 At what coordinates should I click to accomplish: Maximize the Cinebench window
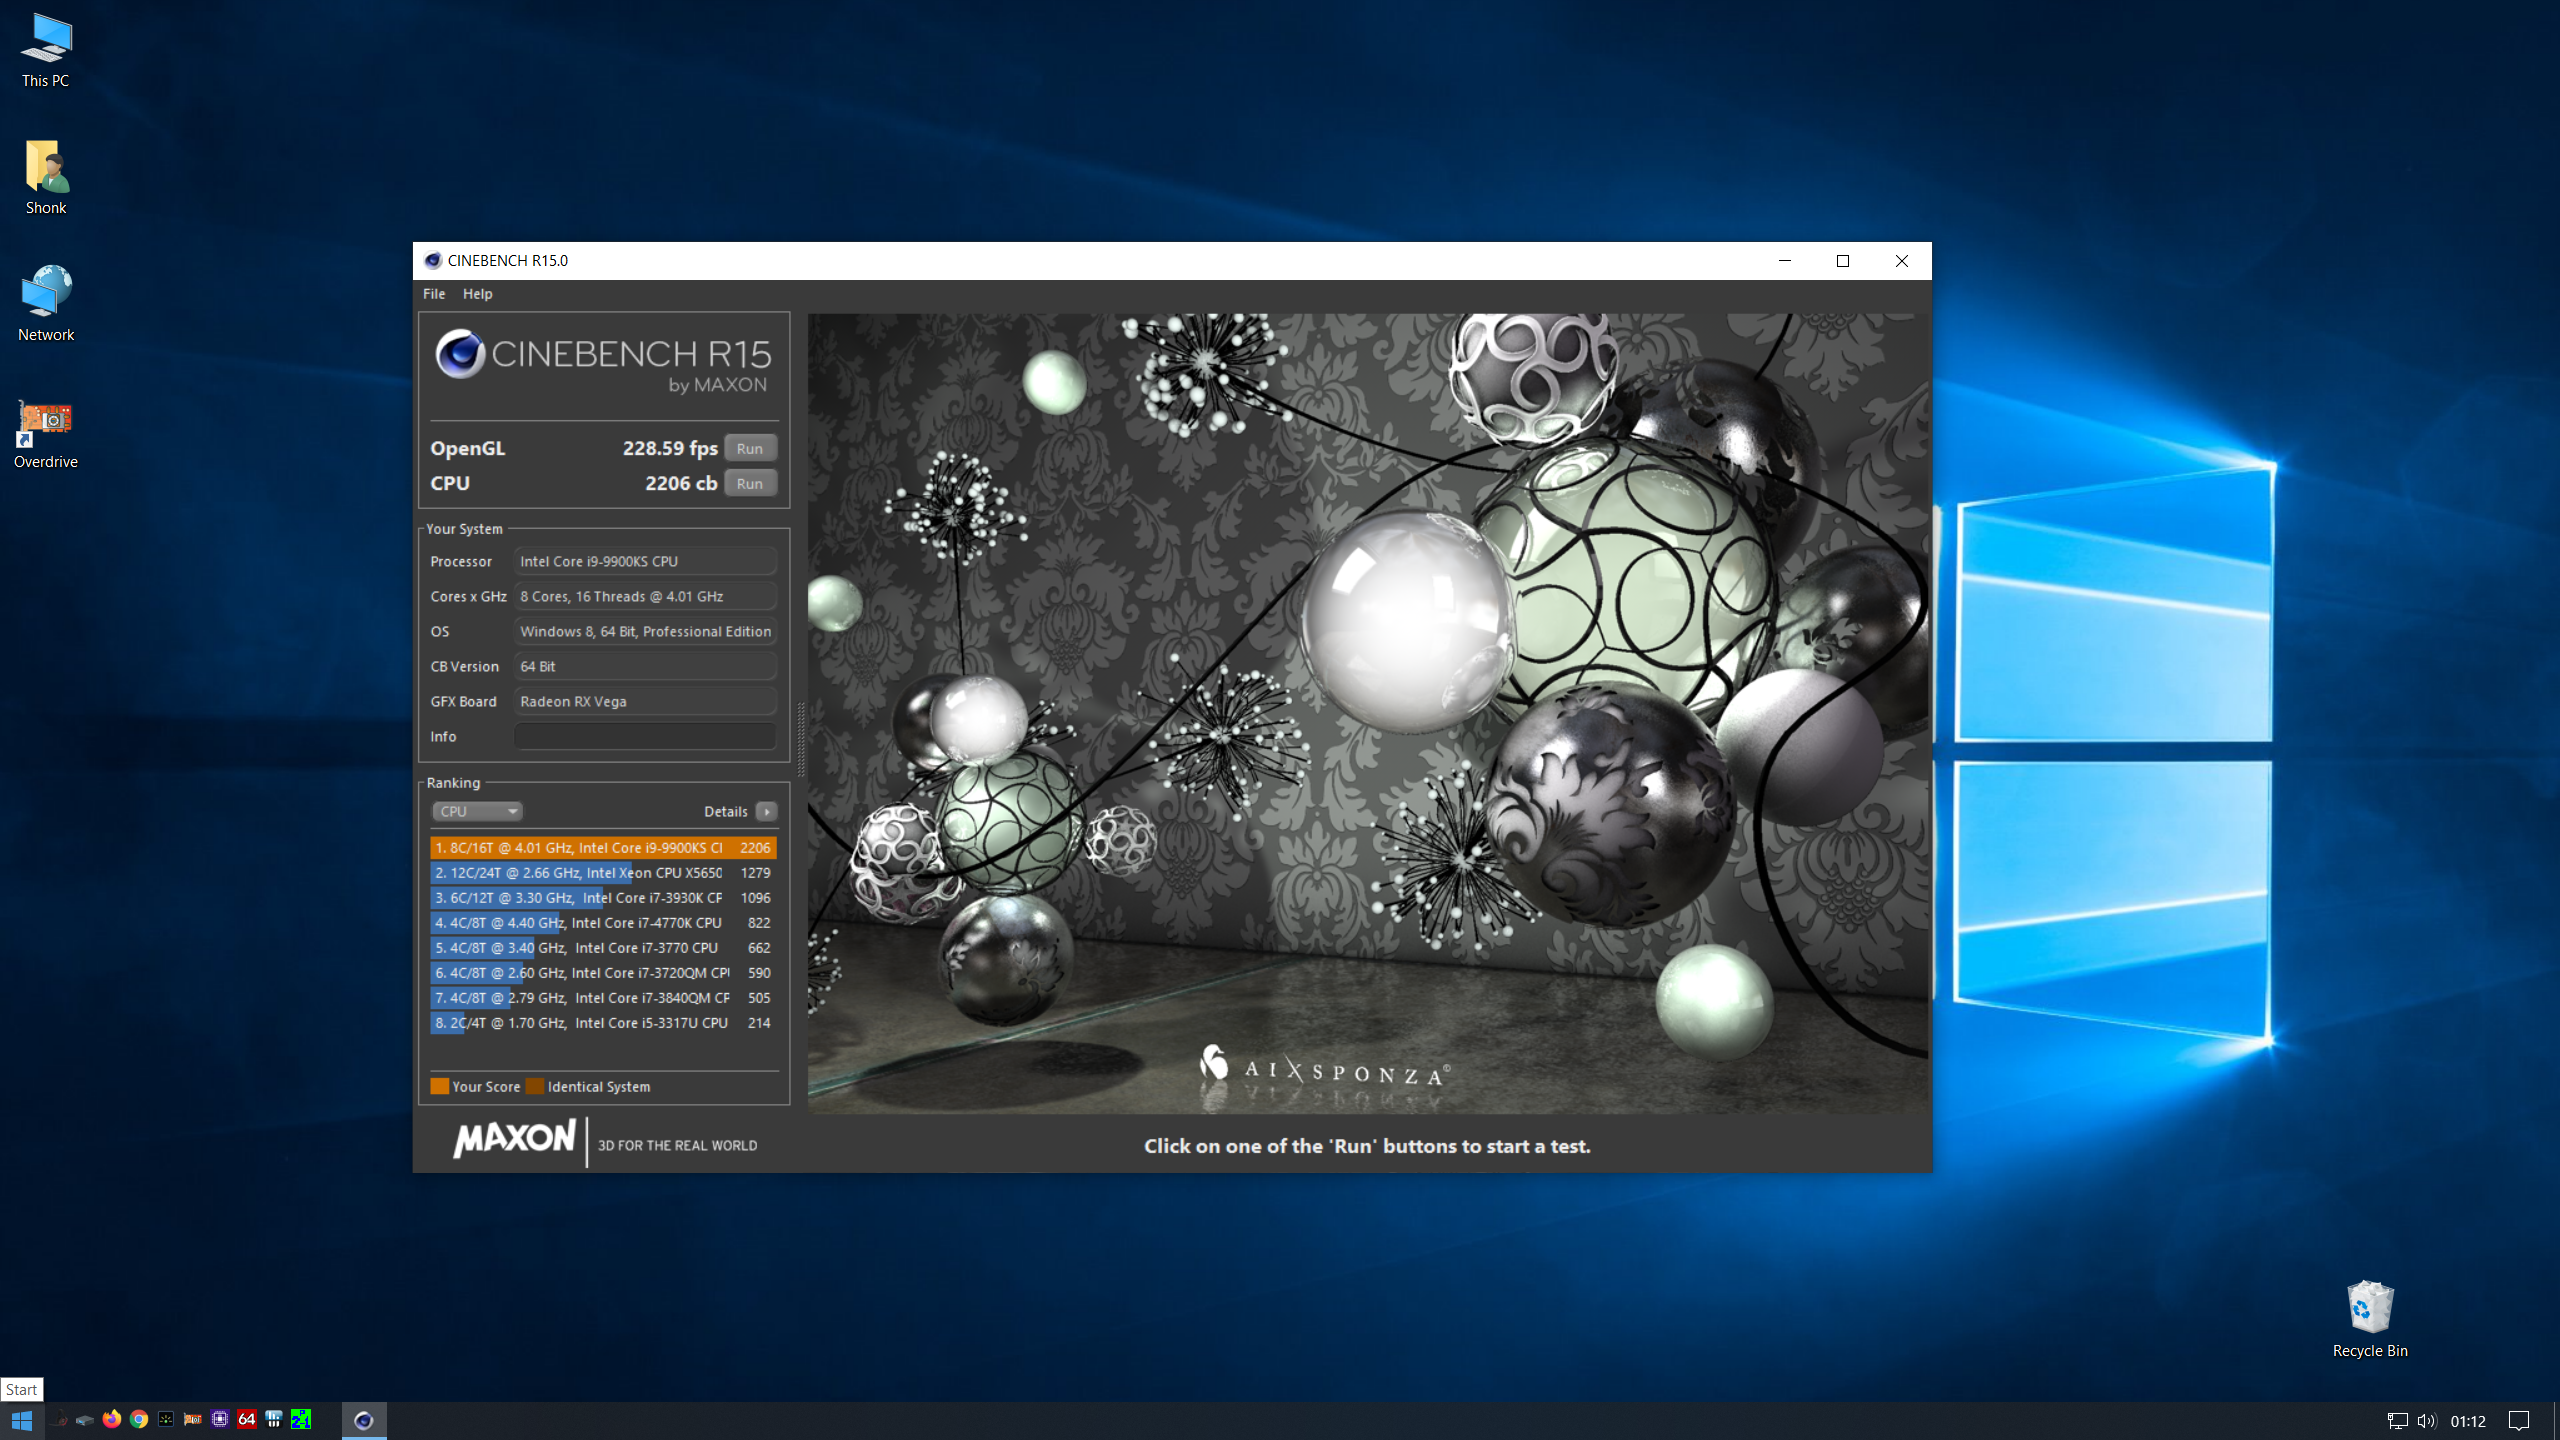(x=1843, y=260)
